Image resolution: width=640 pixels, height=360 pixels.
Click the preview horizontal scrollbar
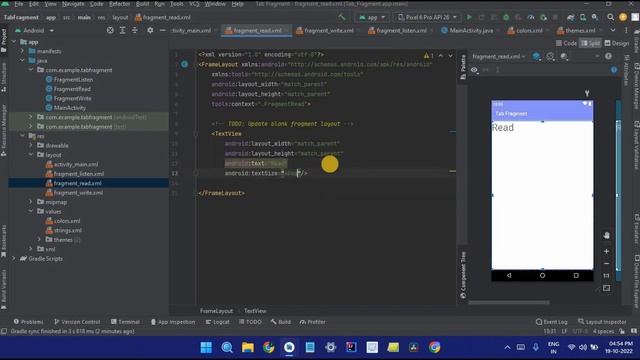(x=509, y=302)
